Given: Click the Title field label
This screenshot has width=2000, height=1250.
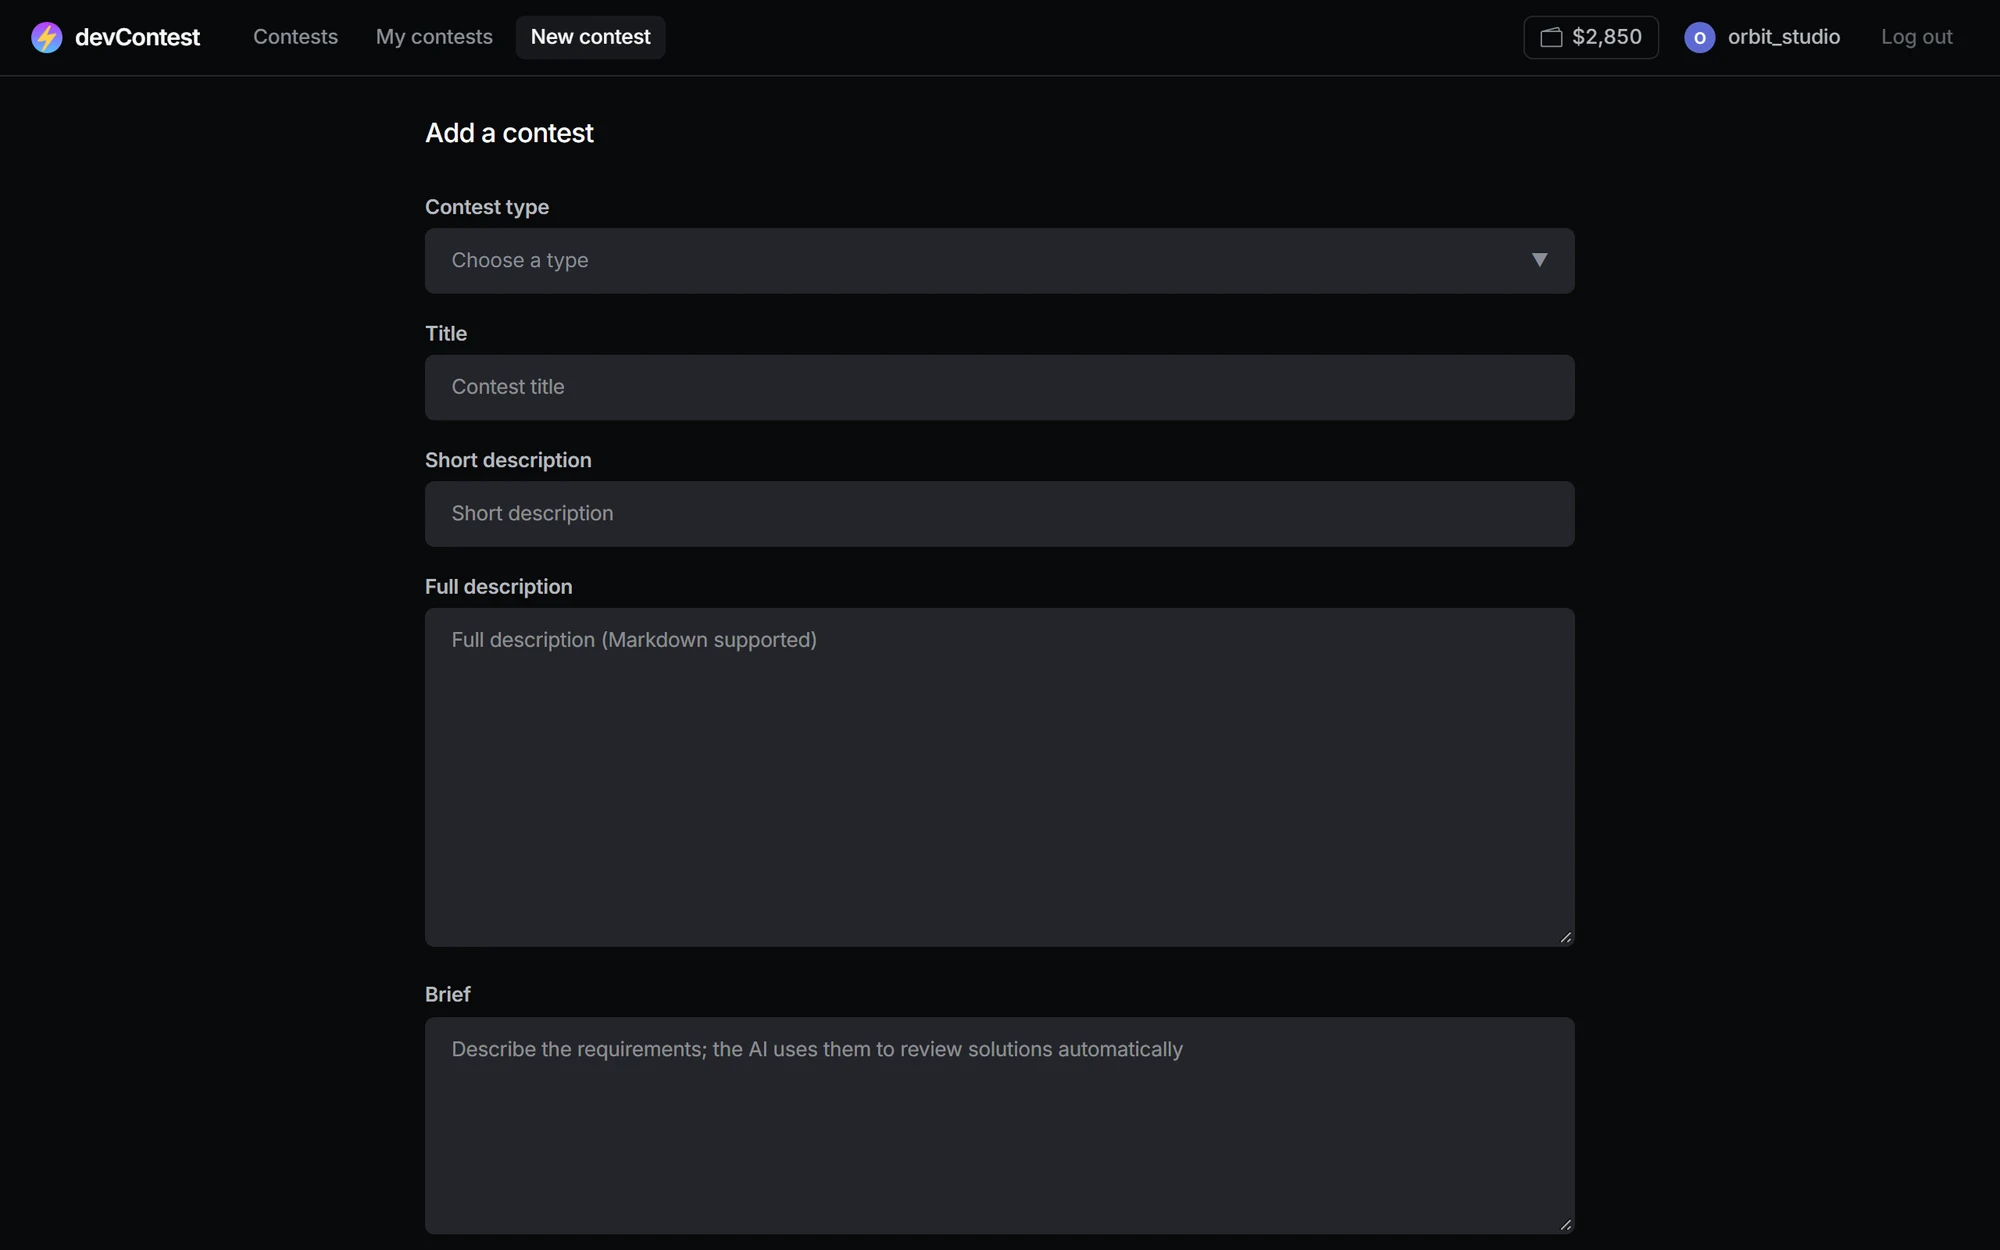Looking at the screenshot, I should pos(446,333).
